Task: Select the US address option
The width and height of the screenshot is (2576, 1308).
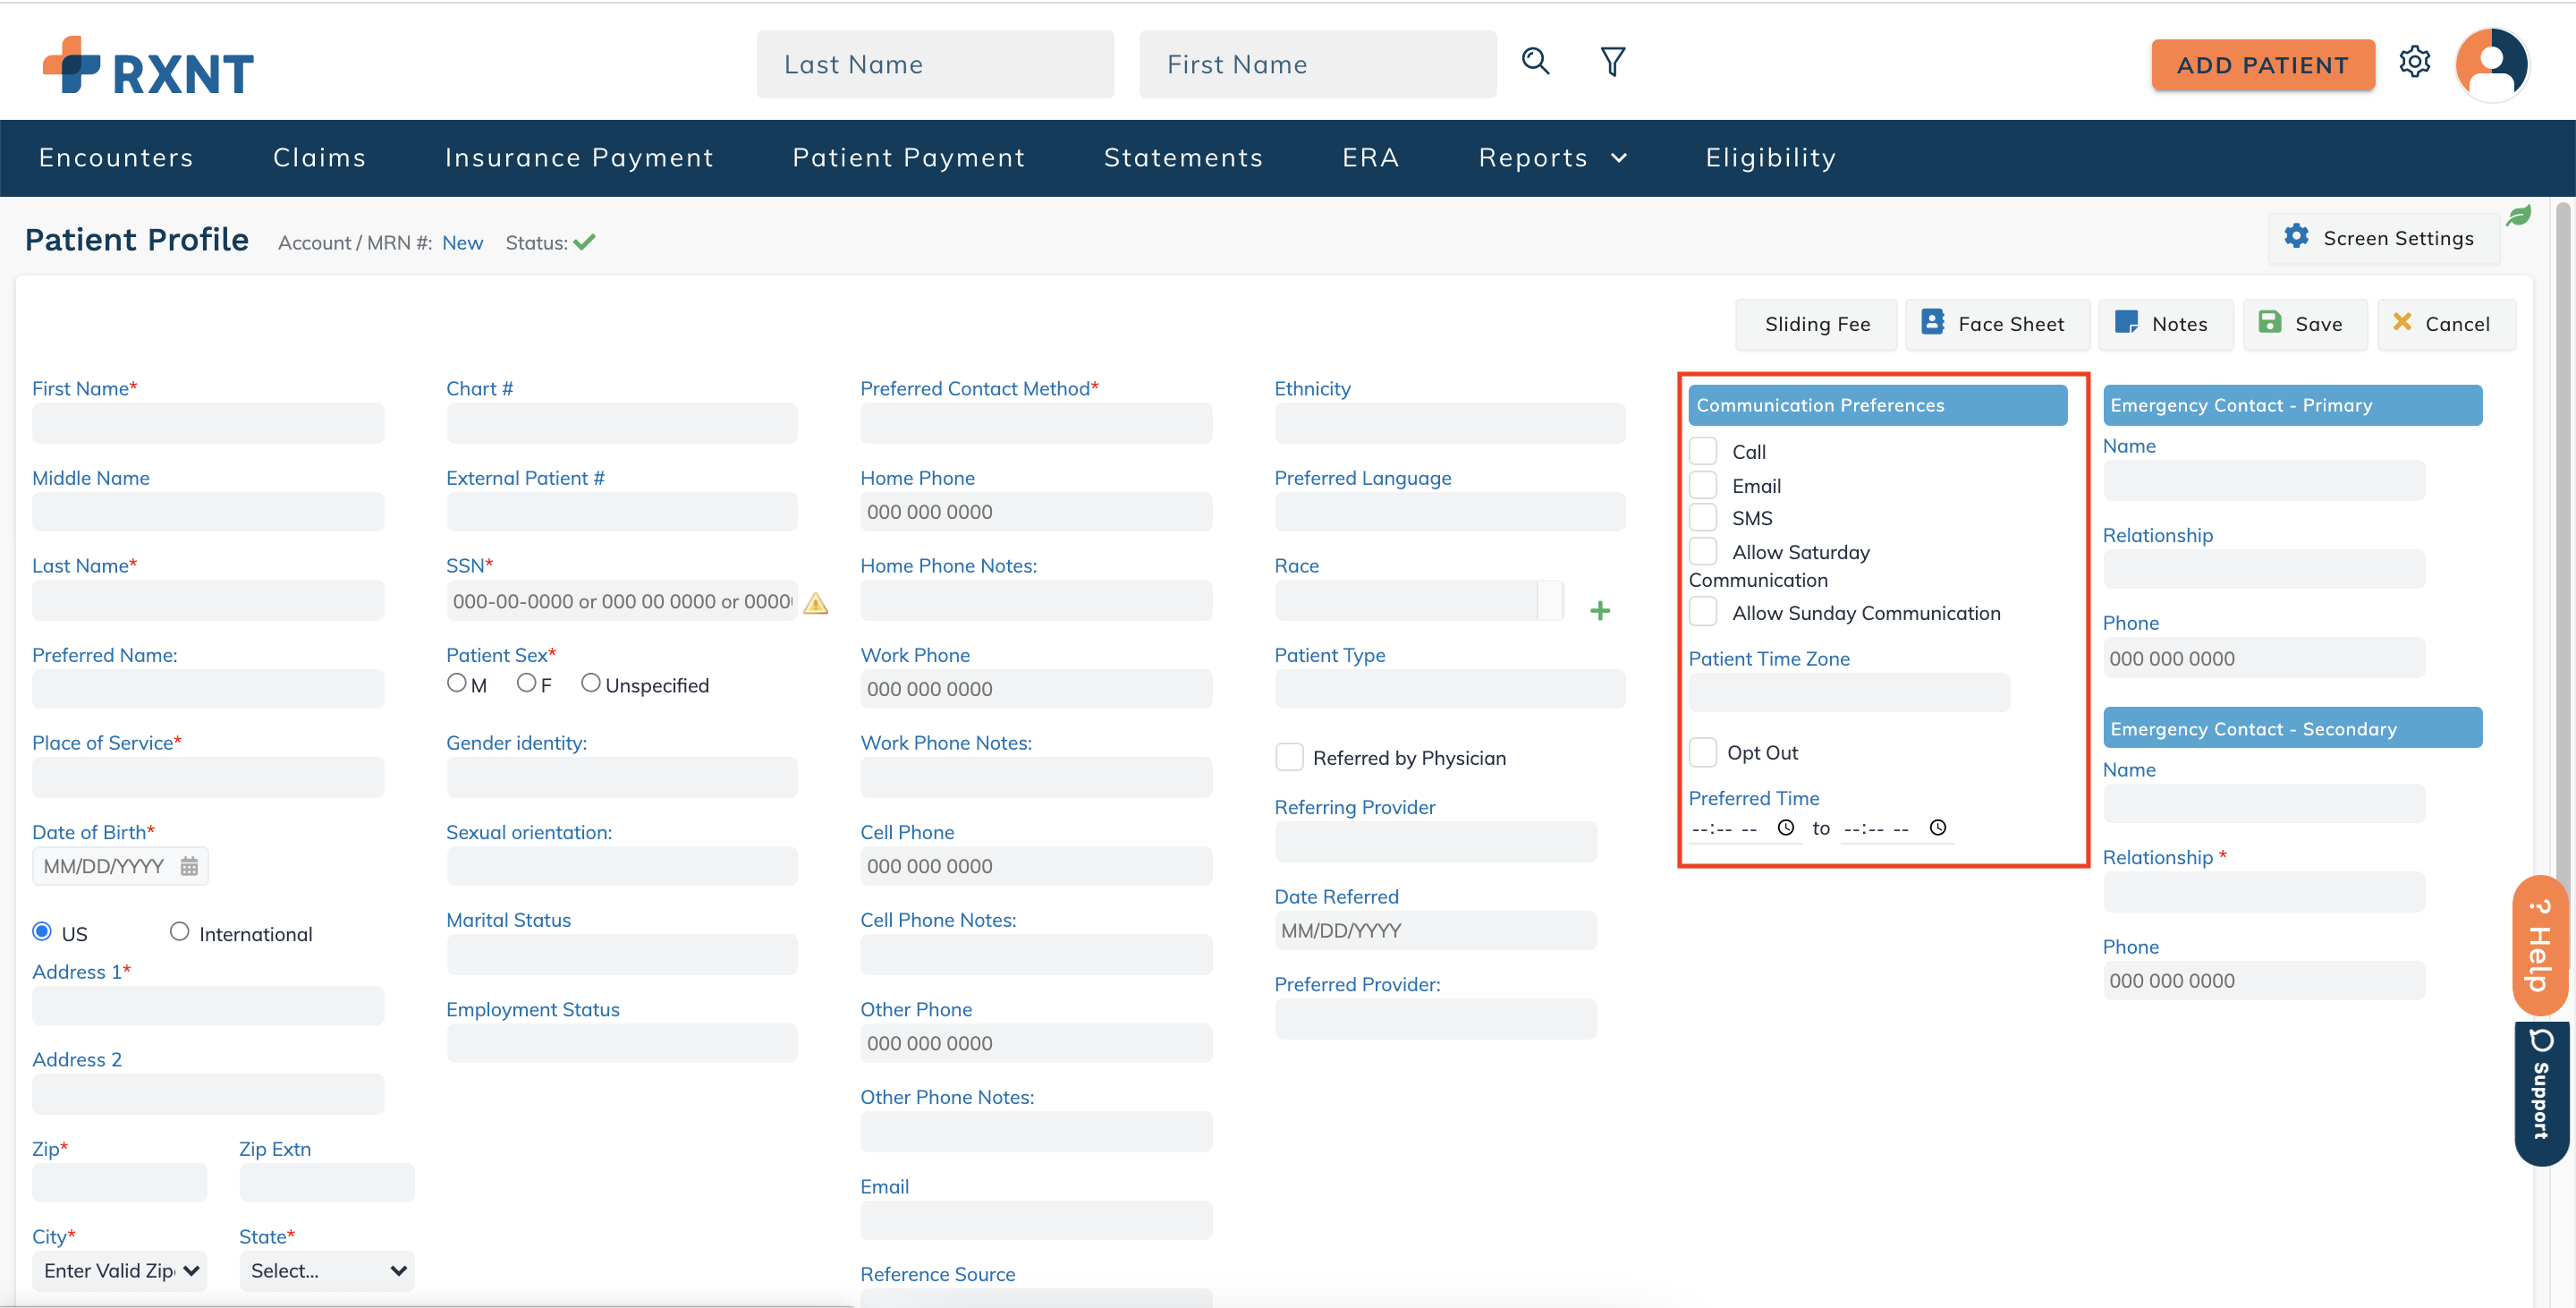Action: pyautogui.click(x=42, y=932)
